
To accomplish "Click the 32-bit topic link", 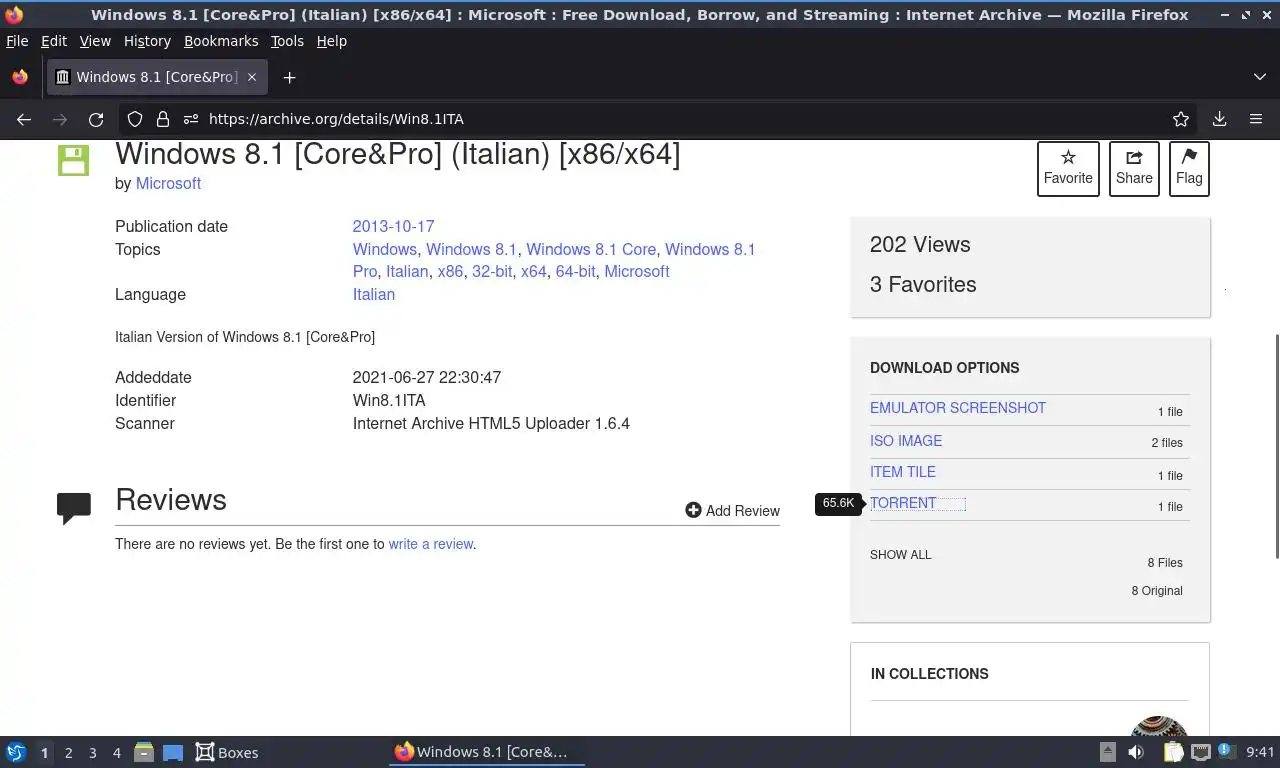I will (492, 271).
